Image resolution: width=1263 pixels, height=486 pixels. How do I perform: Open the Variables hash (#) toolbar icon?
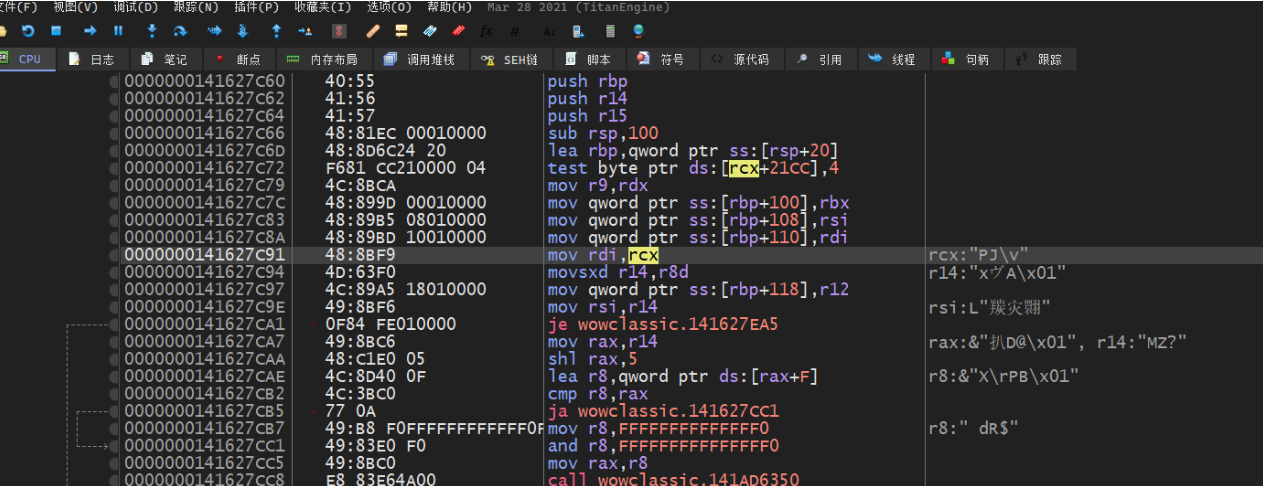click(516, 31)
